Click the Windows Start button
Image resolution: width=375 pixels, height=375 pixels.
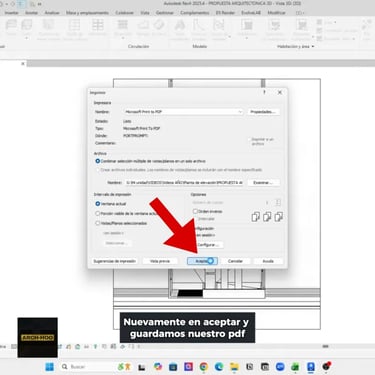point(50,367)
